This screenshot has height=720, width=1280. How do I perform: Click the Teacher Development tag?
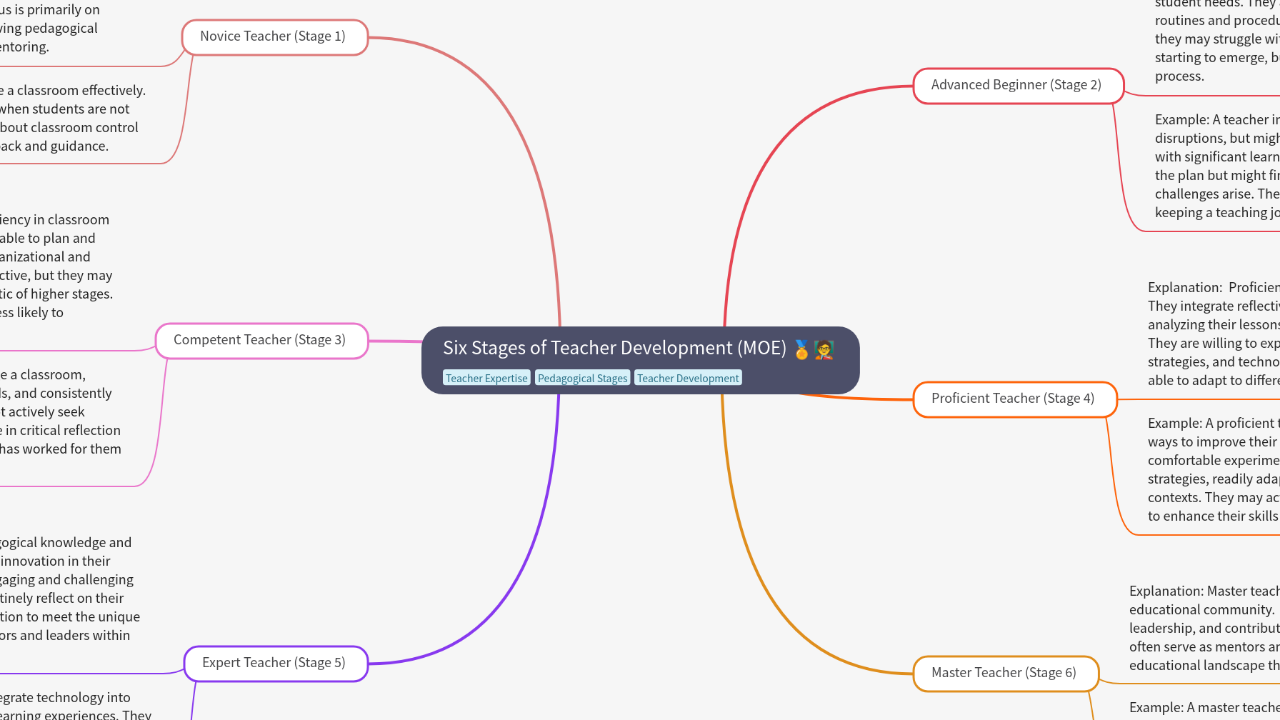pos(688,378)
